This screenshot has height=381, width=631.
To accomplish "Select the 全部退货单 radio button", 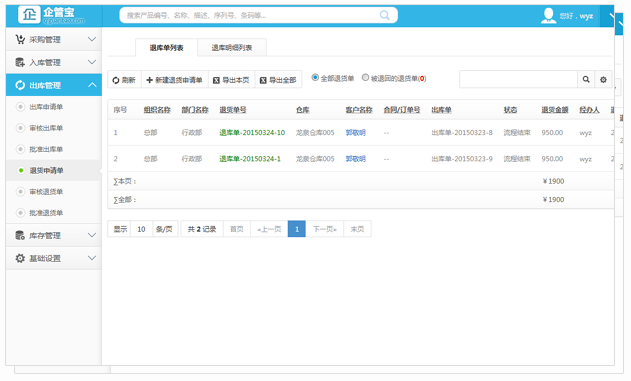I will [315, 77].
